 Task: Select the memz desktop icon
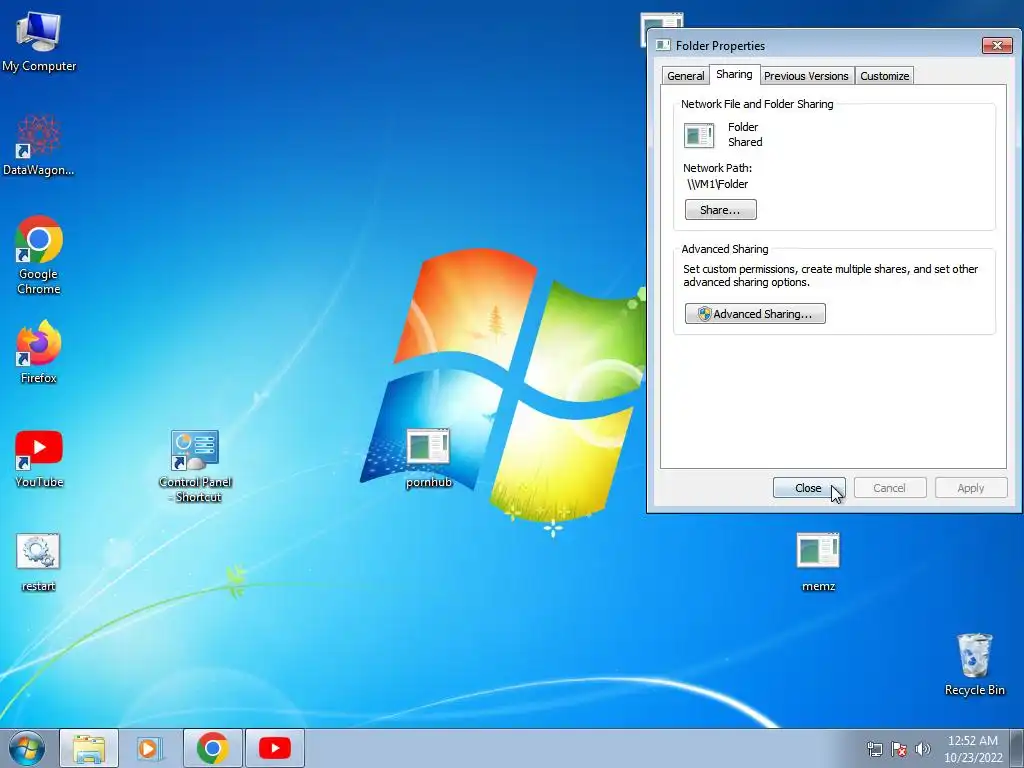[818, 562]
